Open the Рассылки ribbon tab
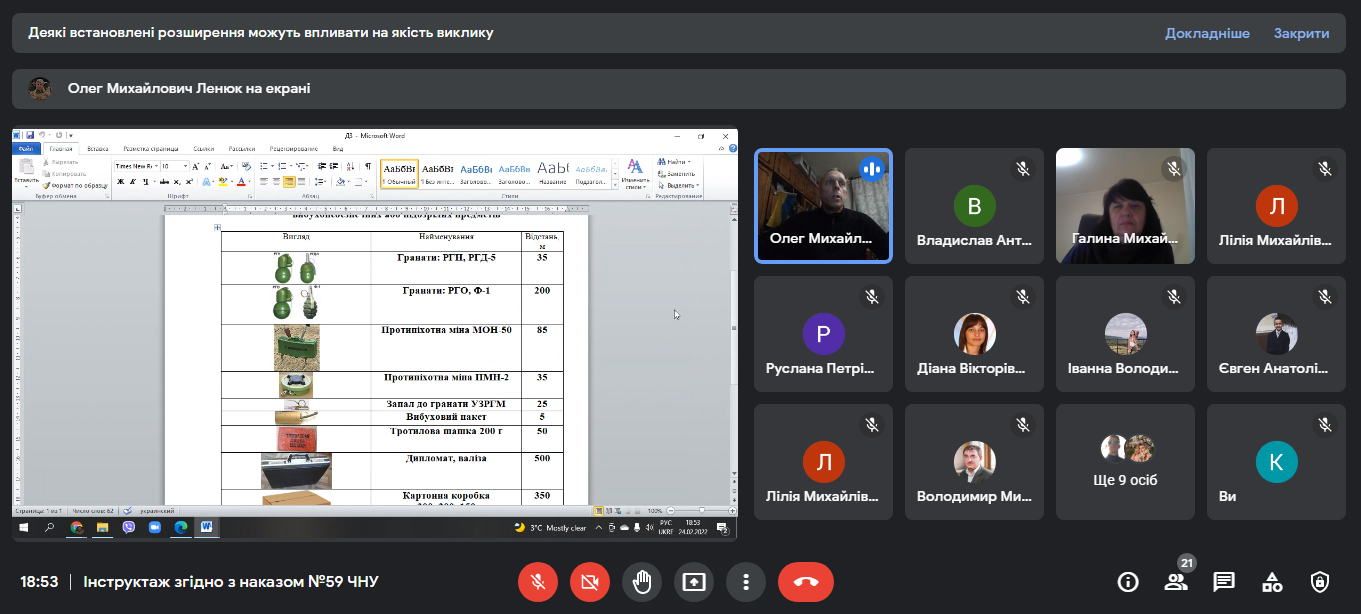 pos(242,148)
